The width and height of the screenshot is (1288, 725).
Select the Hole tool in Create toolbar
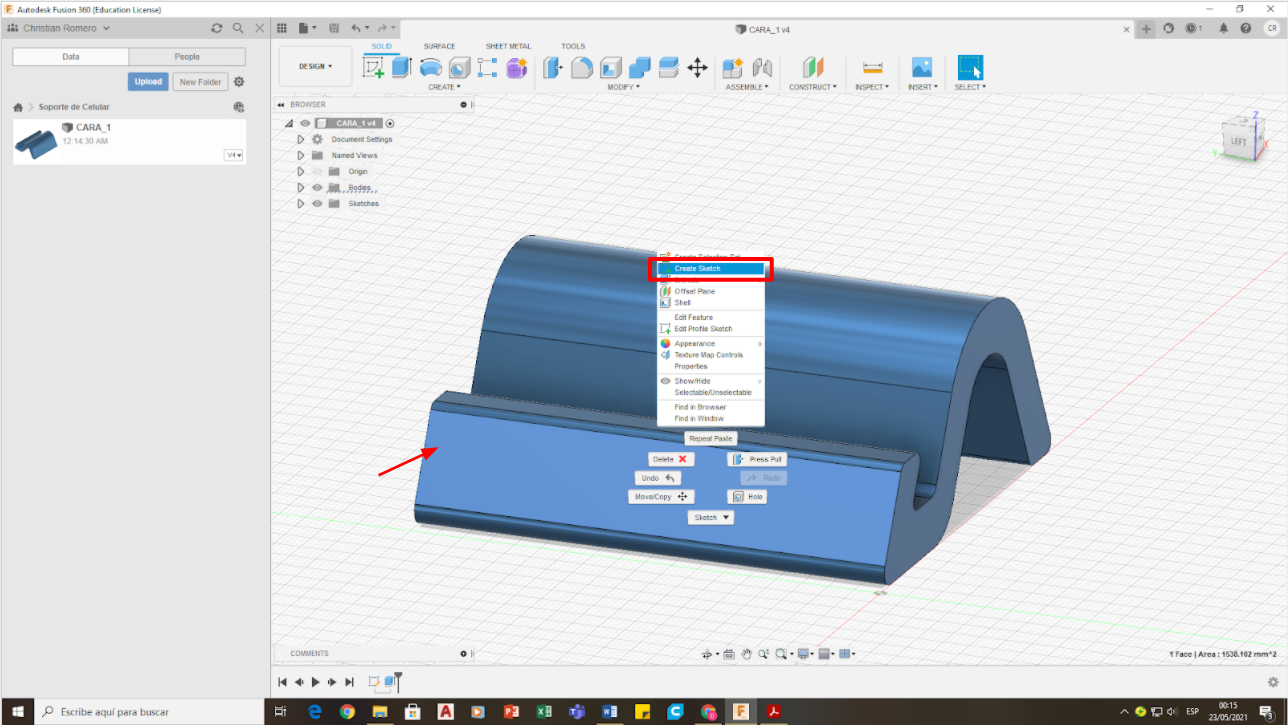pos(459,67)
